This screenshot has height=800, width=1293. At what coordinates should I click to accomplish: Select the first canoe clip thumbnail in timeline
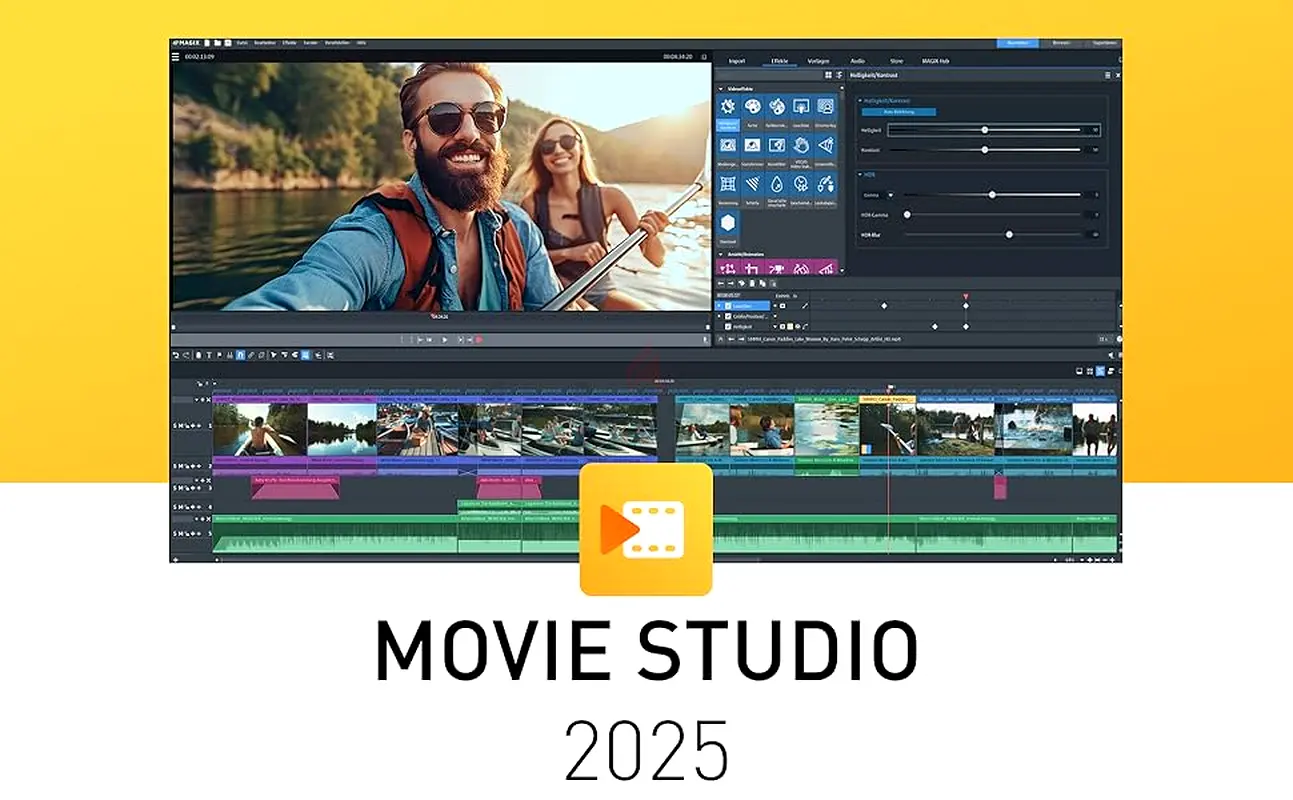click(x=259, y=430)
